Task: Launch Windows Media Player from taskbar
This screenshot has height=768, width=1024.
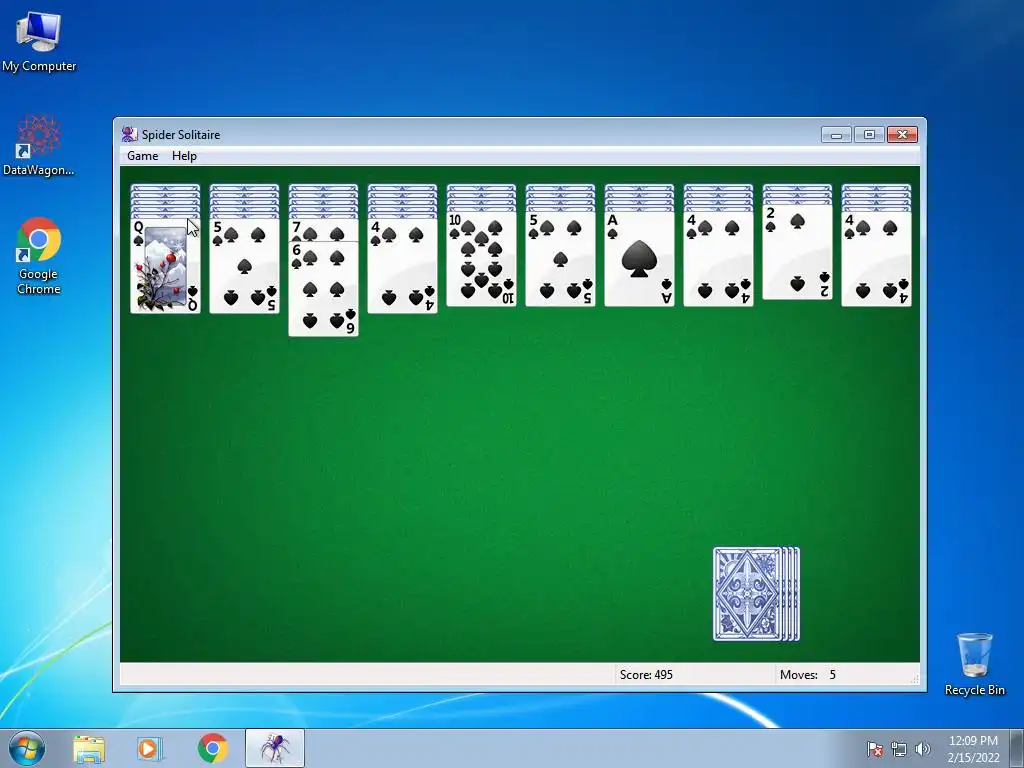Action: click(149, 749)
